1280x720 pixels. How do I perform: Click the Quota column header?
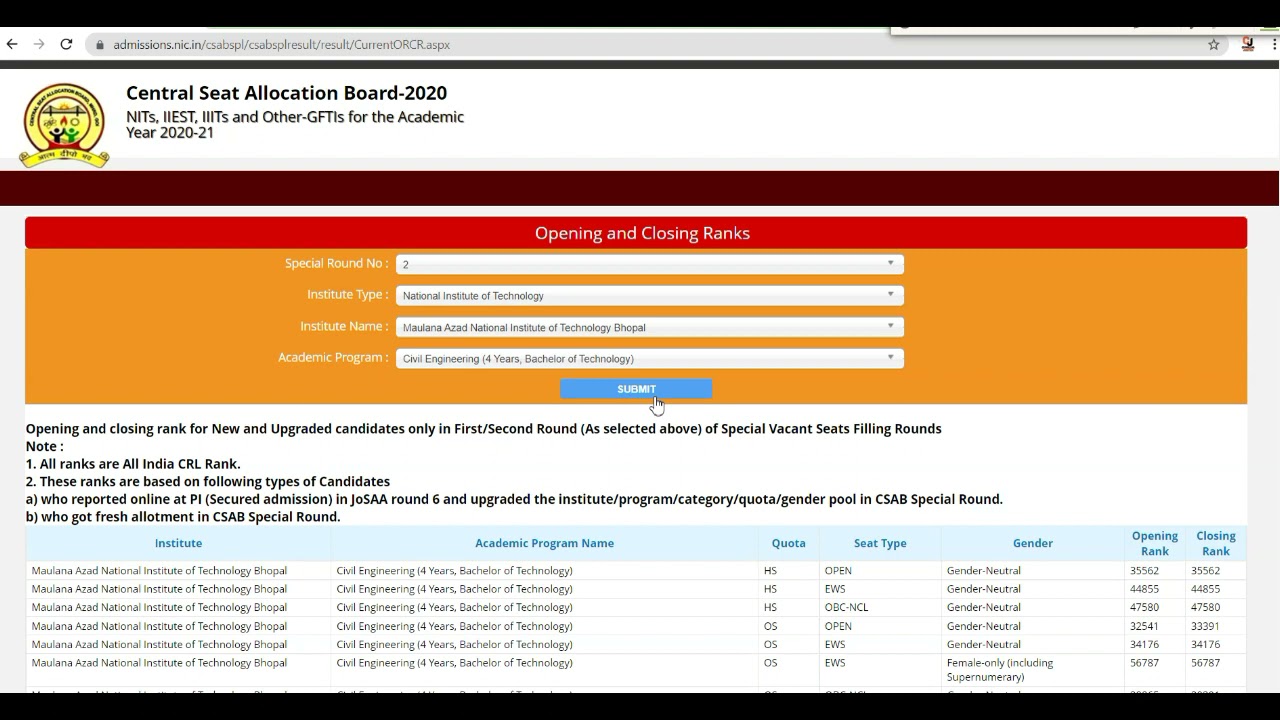788,543
